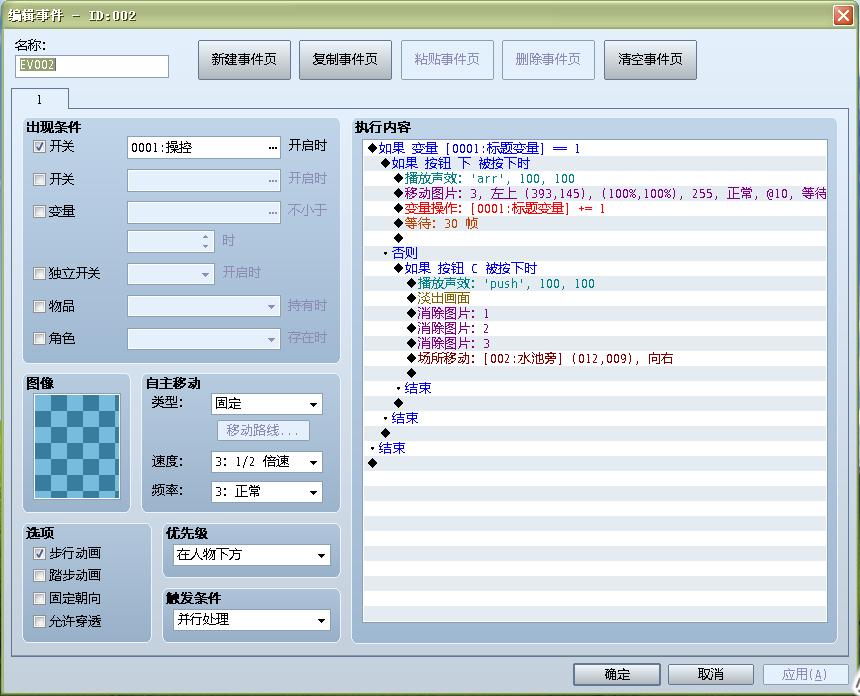Select the 播放声效 'arr' command line
Viewport: 860px width, 696px height.
[595, 178]
